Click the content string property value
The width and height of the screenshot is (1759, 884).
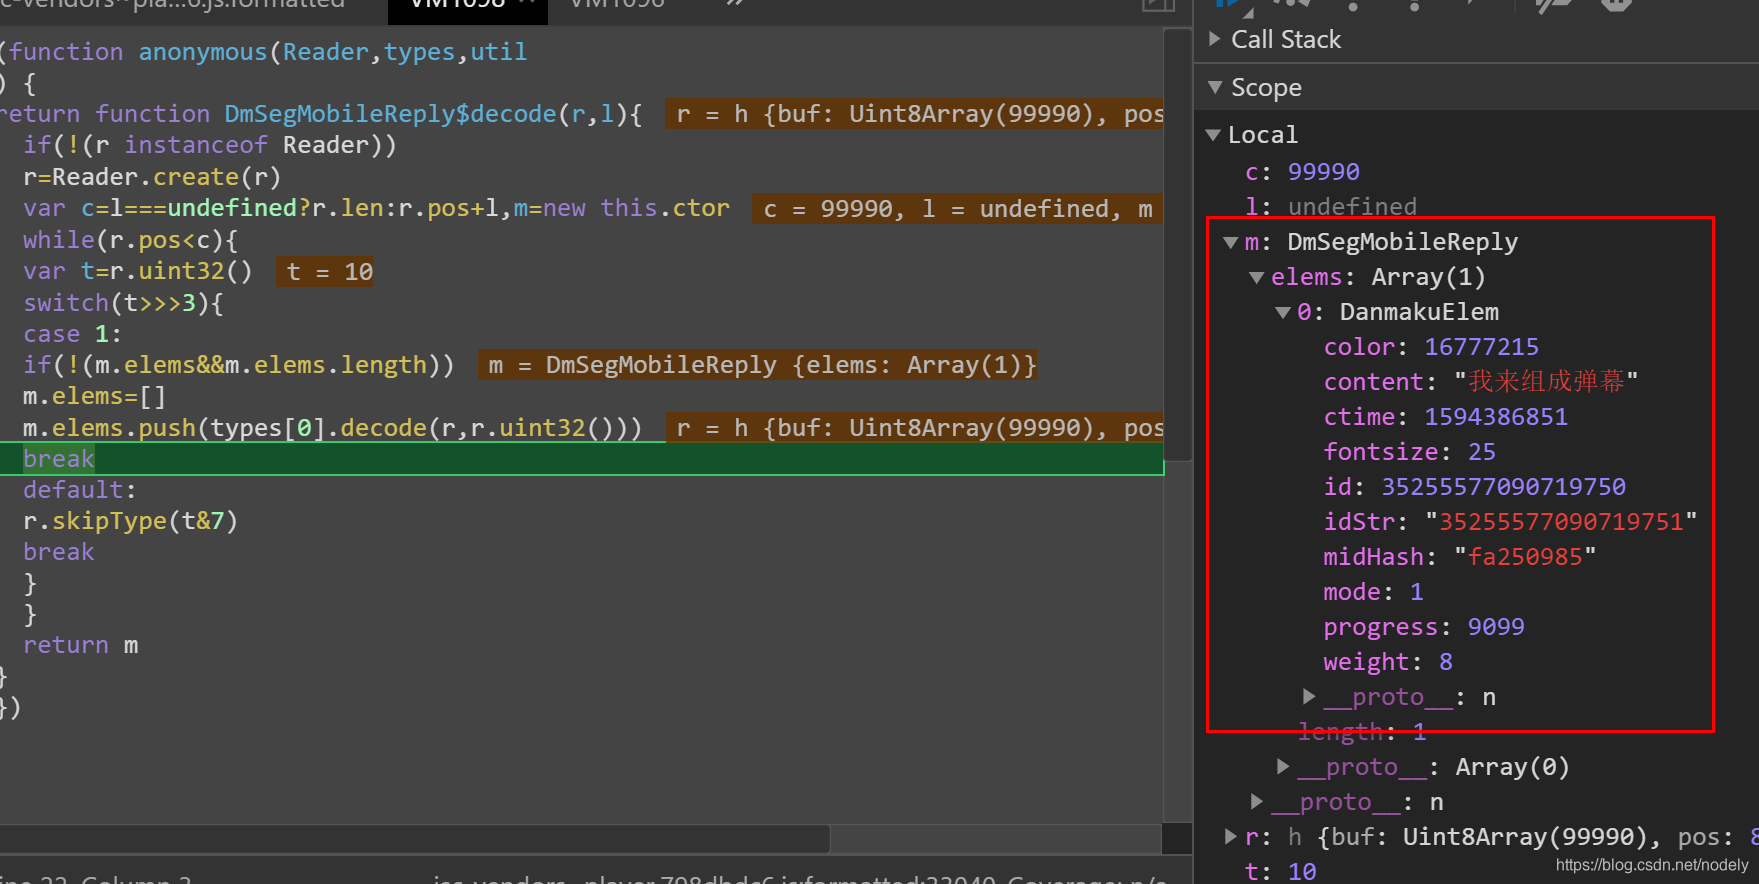[1546, 382]
